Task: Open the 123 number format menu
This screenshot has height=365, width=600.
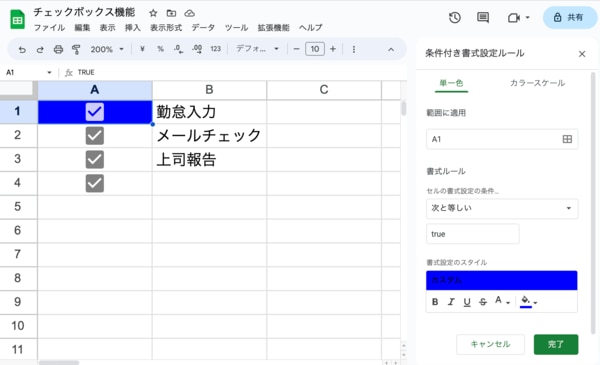Action: click(216, 49)
